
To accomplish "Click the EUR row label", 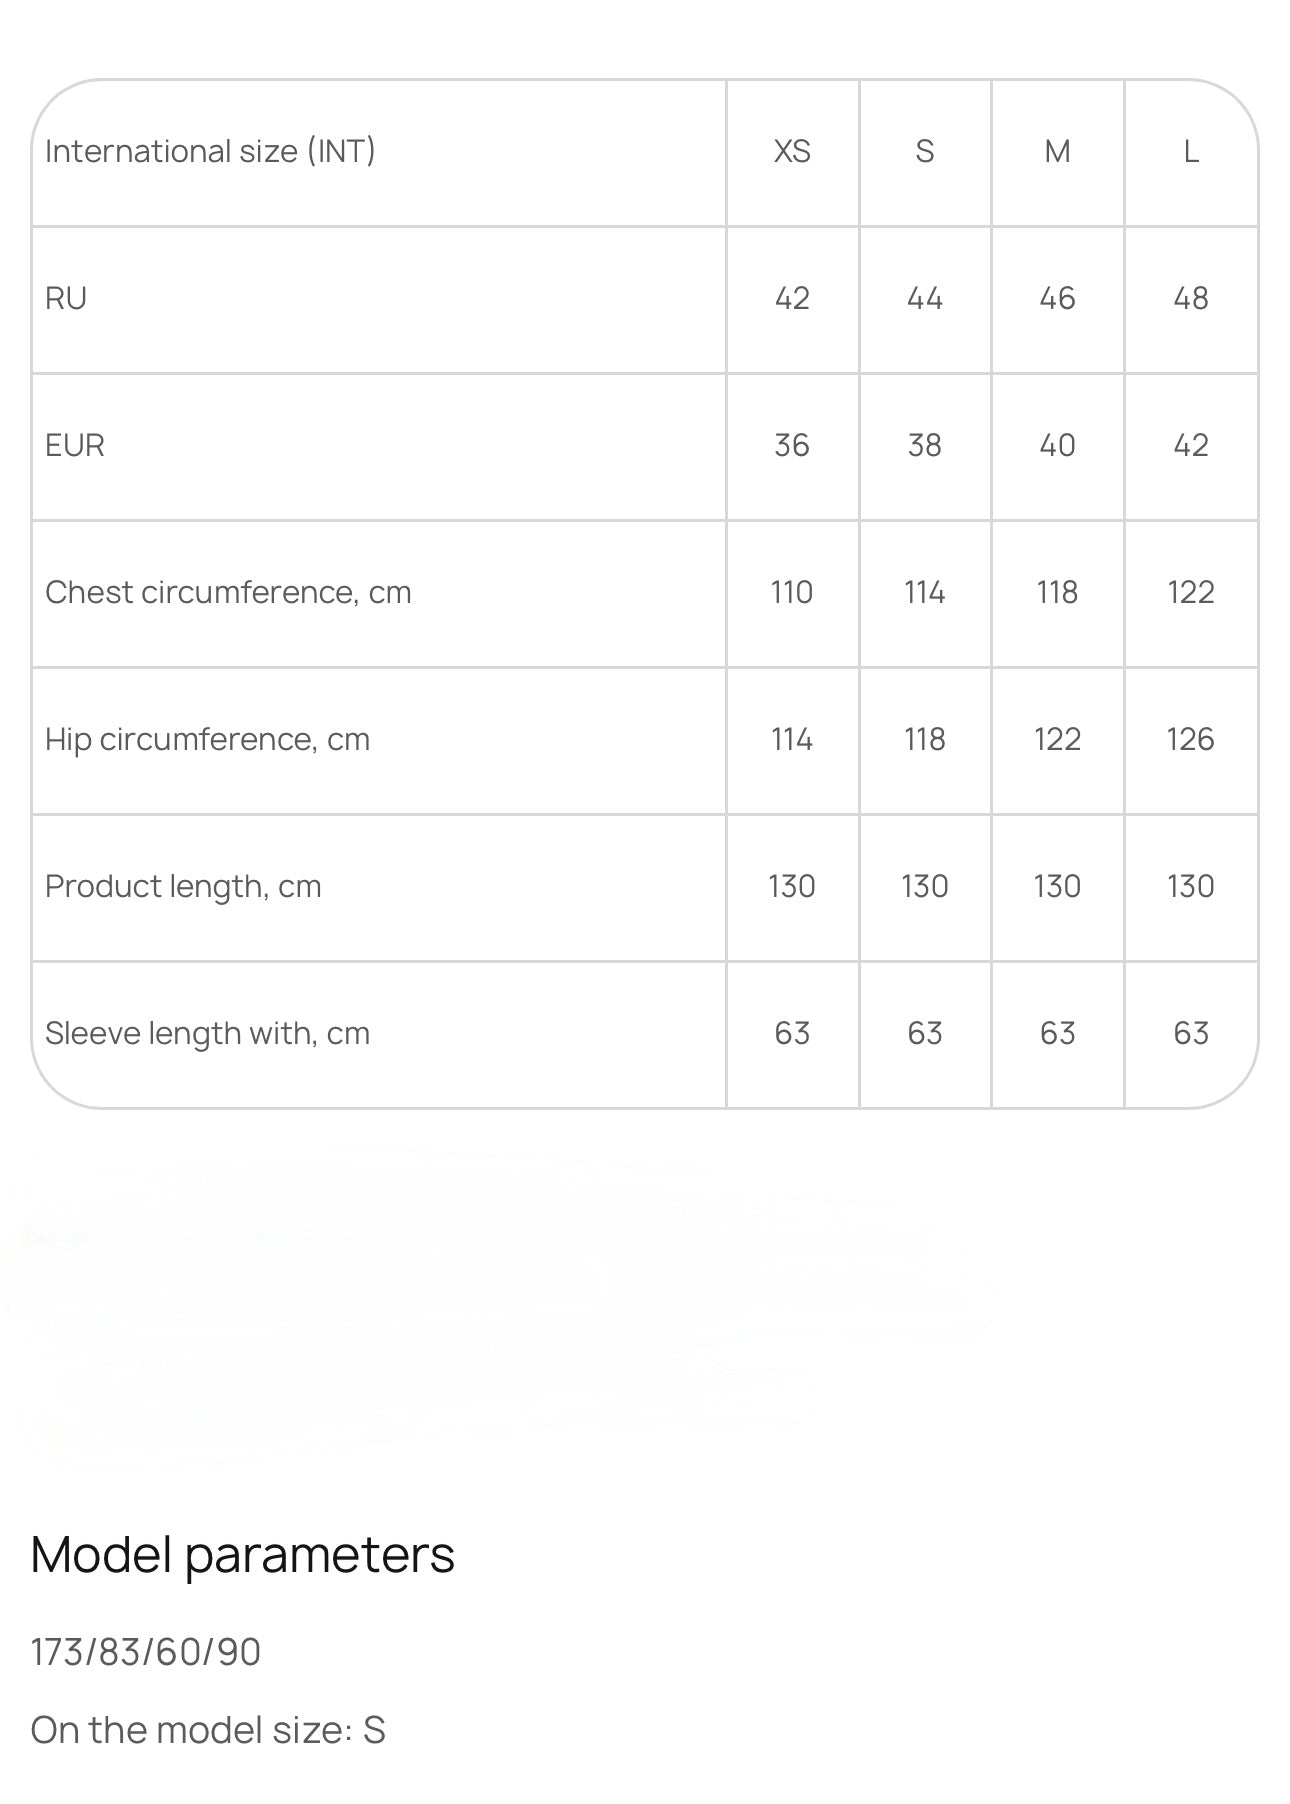I will tap(75, 446).
